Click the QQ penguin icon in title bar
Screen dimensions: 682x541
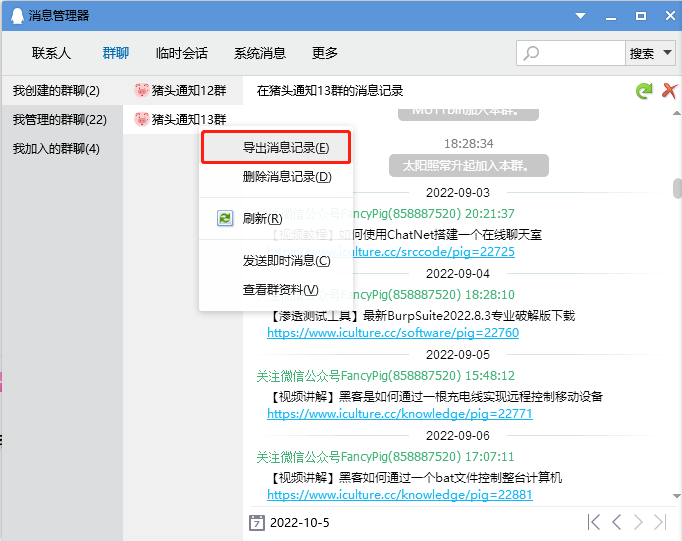pyautogui.click(x=17, y=16)
